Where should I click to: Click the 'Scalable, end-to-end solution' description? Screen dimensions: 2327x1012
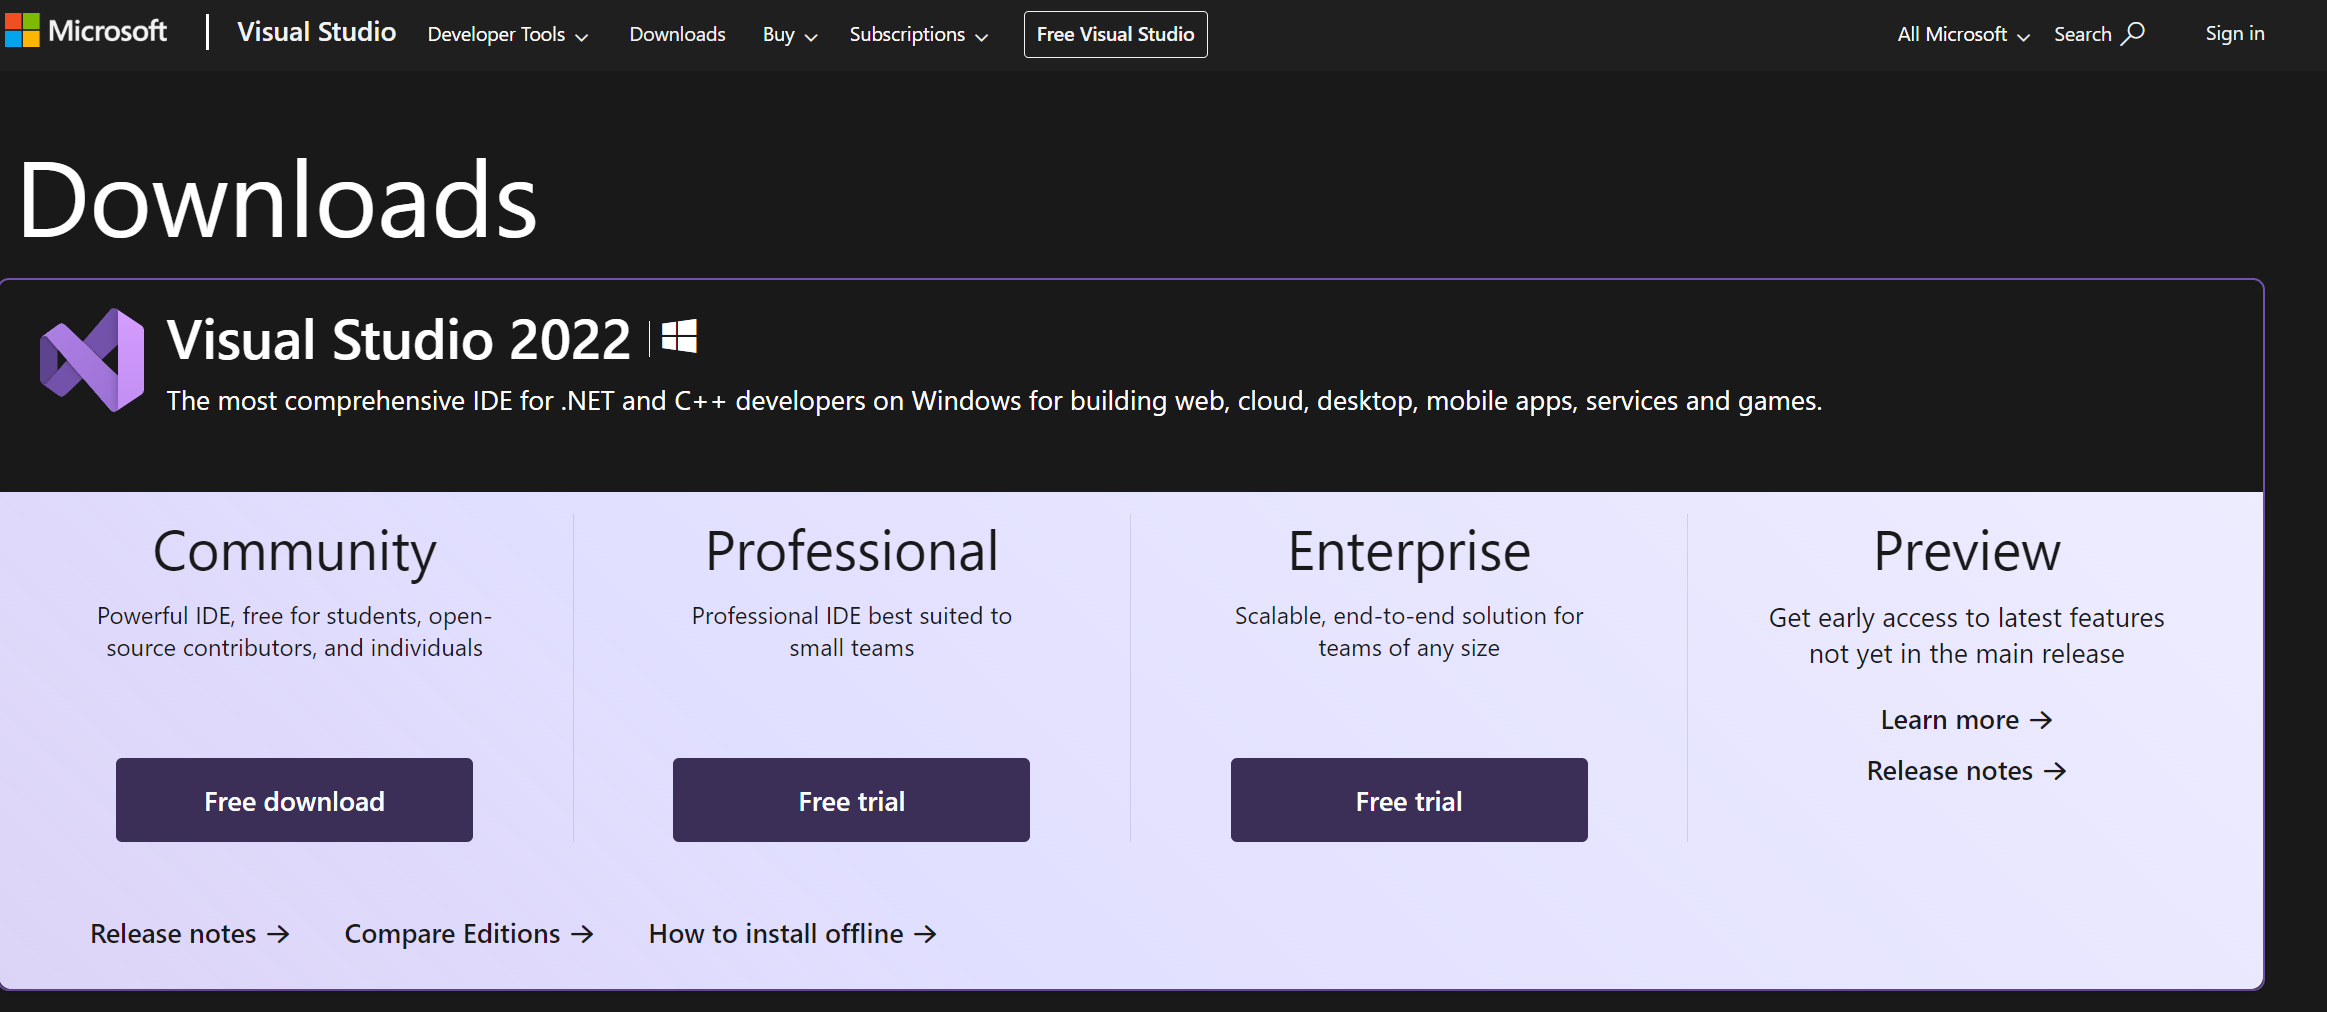point(1409,632)
